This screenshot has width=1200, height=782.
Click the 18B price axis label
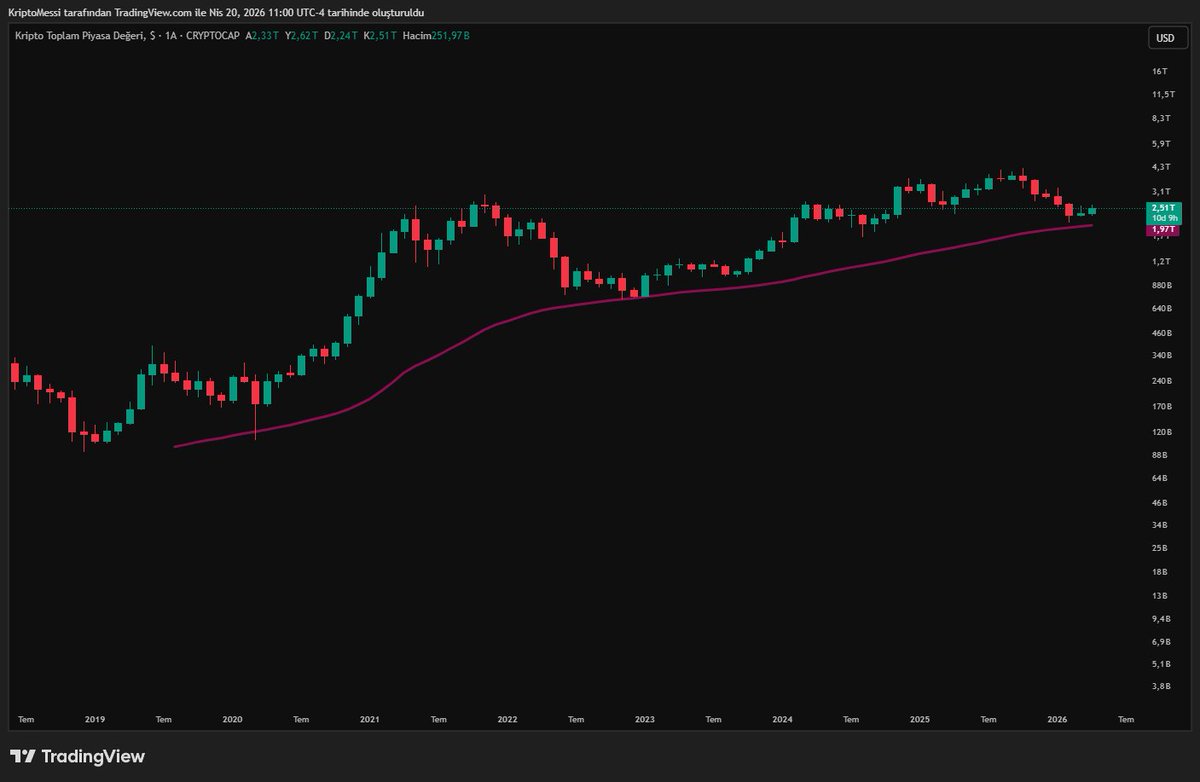pyautogui.click(x=1160, y=572)
